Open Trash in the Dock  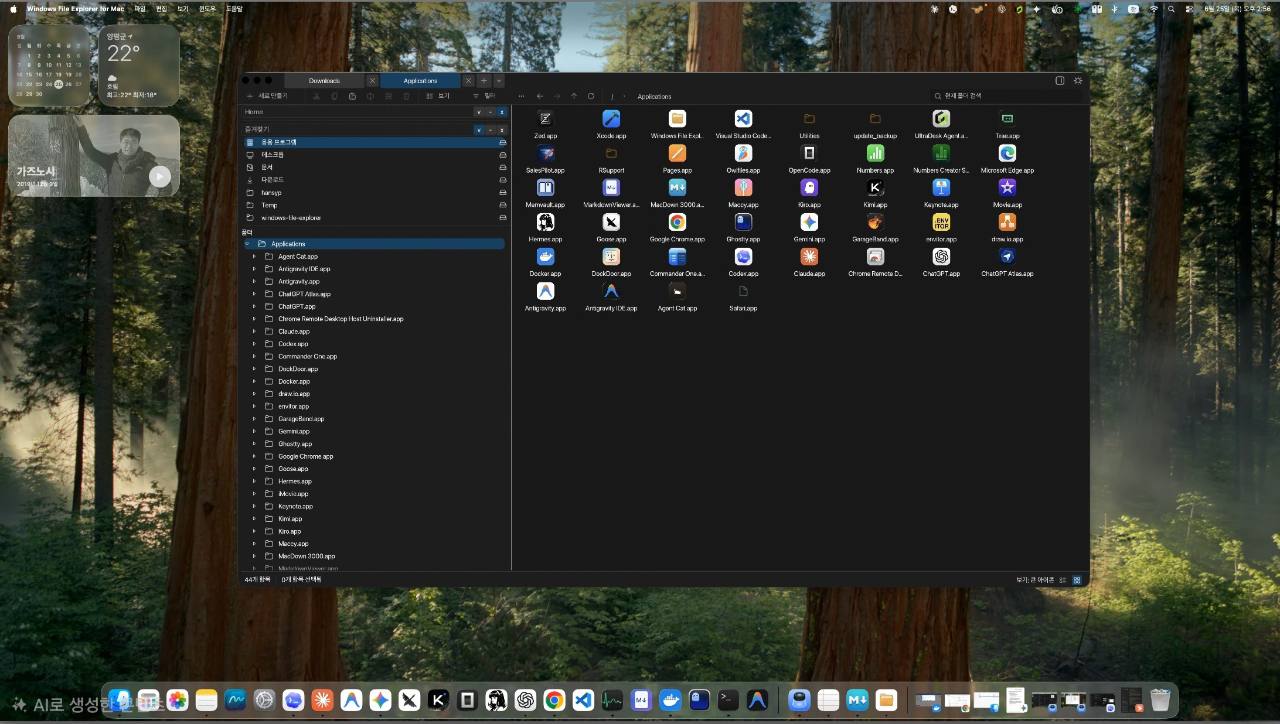click(x=1160, y=700)
